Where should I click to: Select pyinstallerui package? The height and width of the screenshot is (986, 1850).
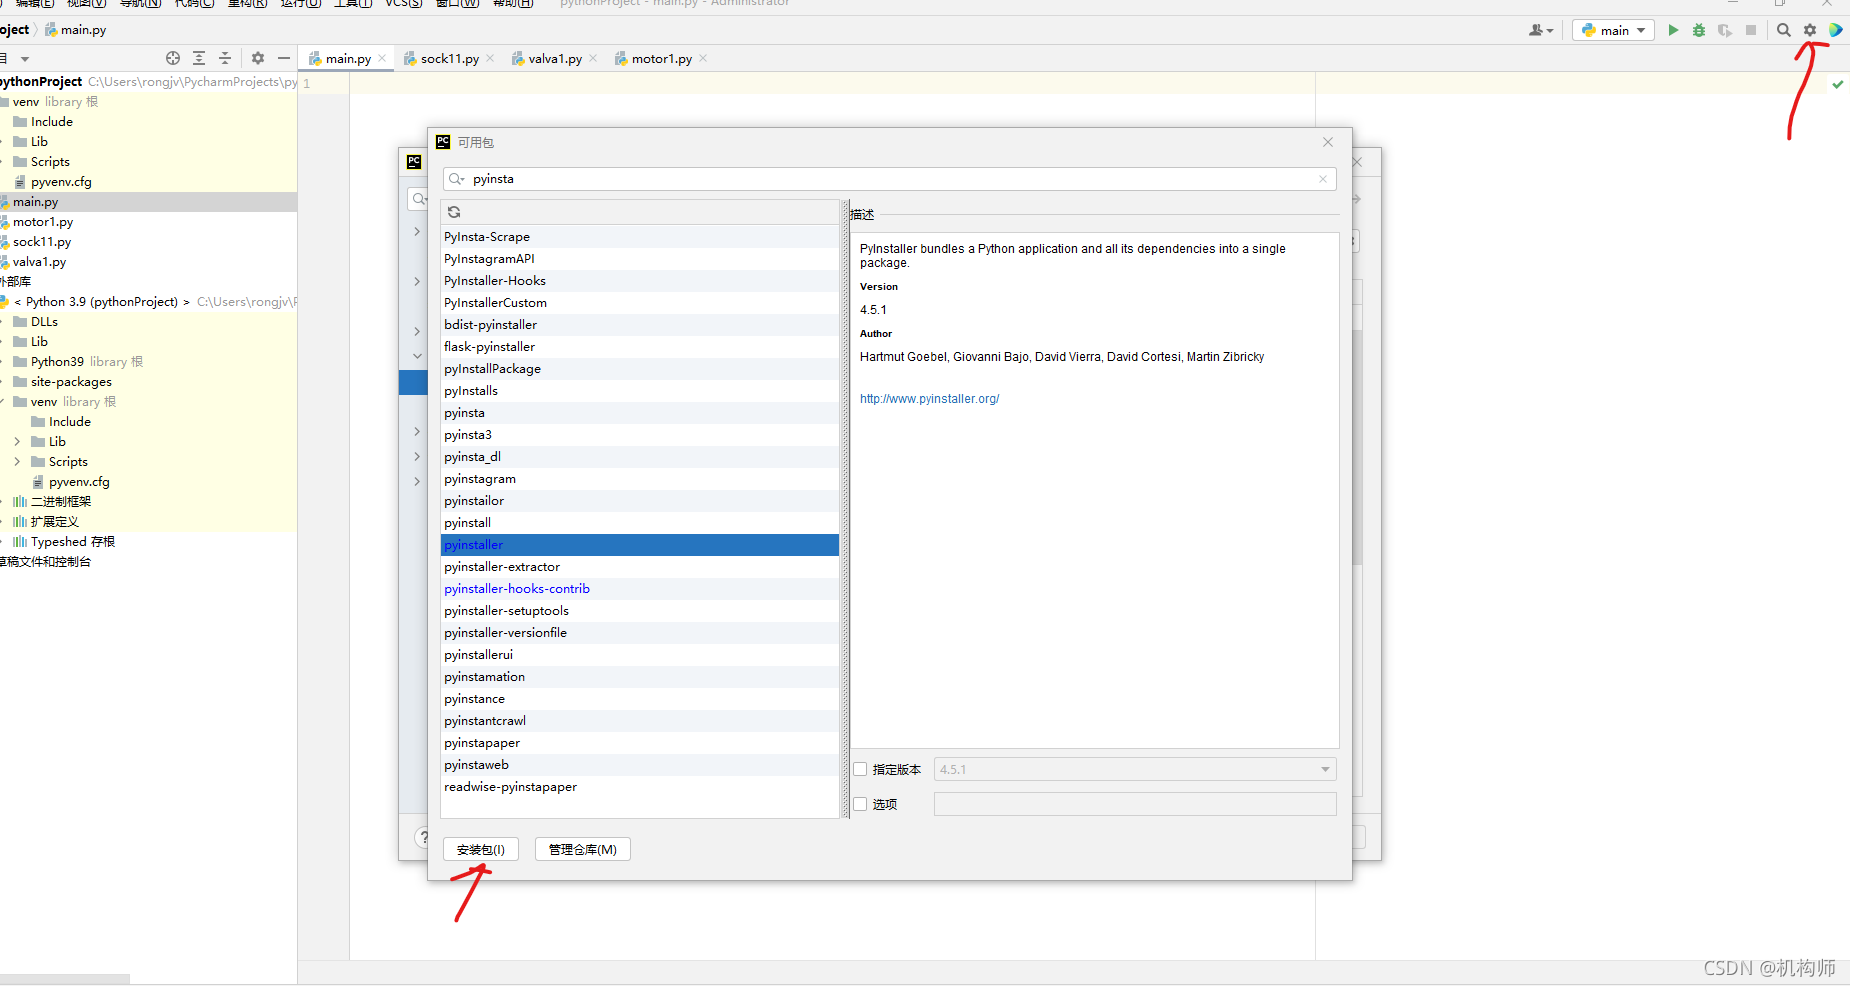tap(640, 655)
